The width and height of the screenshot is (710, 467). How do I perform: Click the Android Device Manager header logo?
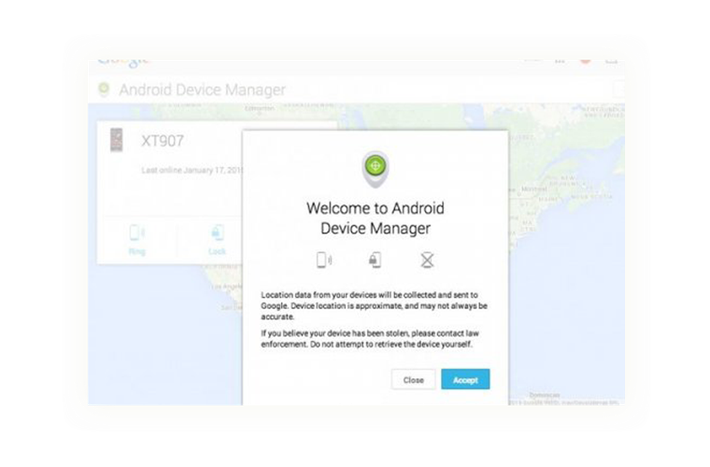pos(104,89)
